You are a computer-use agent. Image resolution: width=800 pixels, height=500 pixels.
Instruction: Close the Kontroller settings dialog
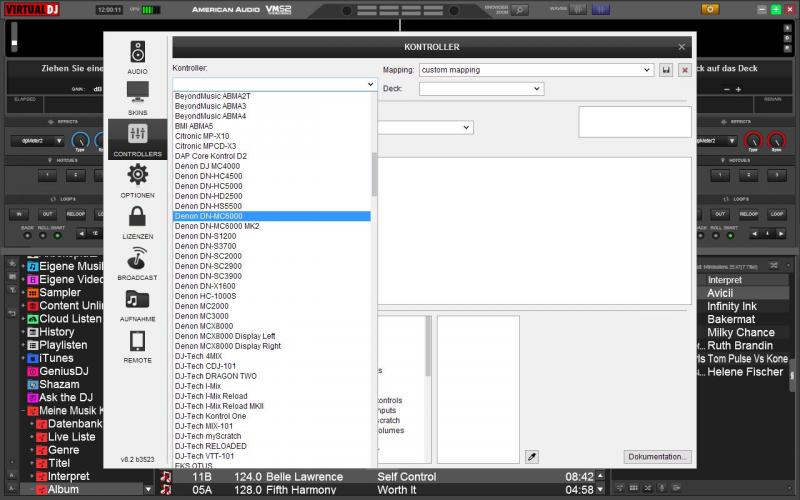coord(682,47)
